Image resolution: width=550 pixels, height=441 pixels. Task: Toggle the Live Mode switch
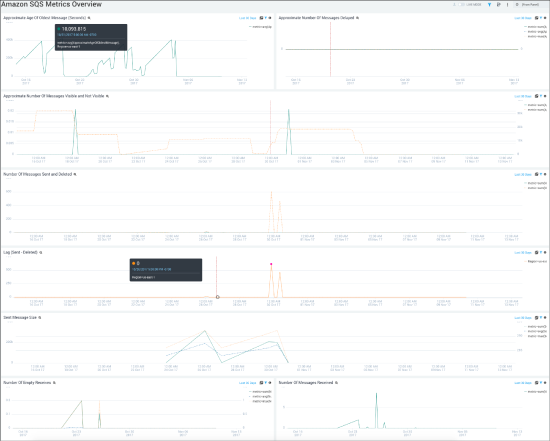tap(462, 5)
